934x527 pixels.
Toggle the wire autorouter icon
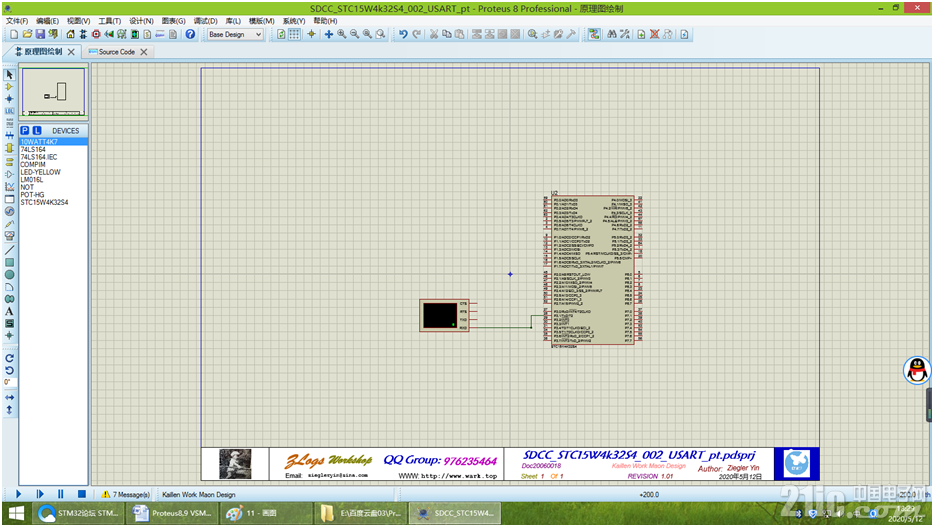point(594,35)
